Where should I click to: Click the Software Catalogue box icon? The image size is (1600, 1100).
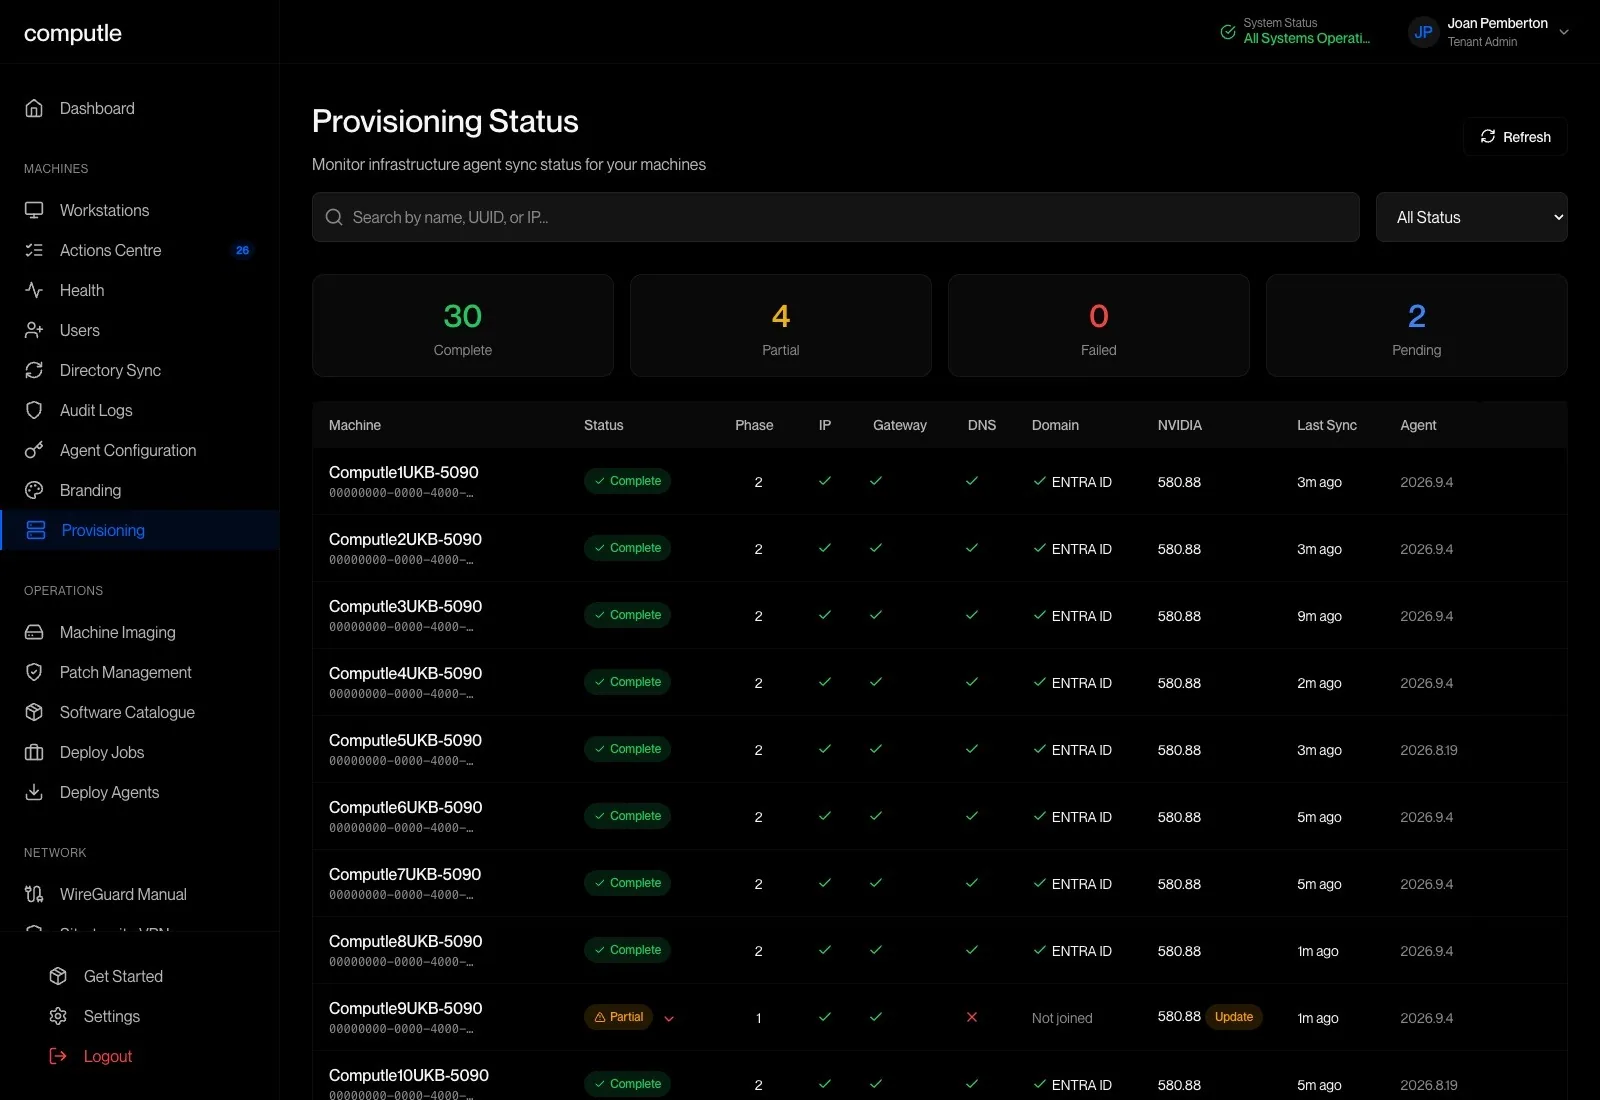click(x=34, y=712)
